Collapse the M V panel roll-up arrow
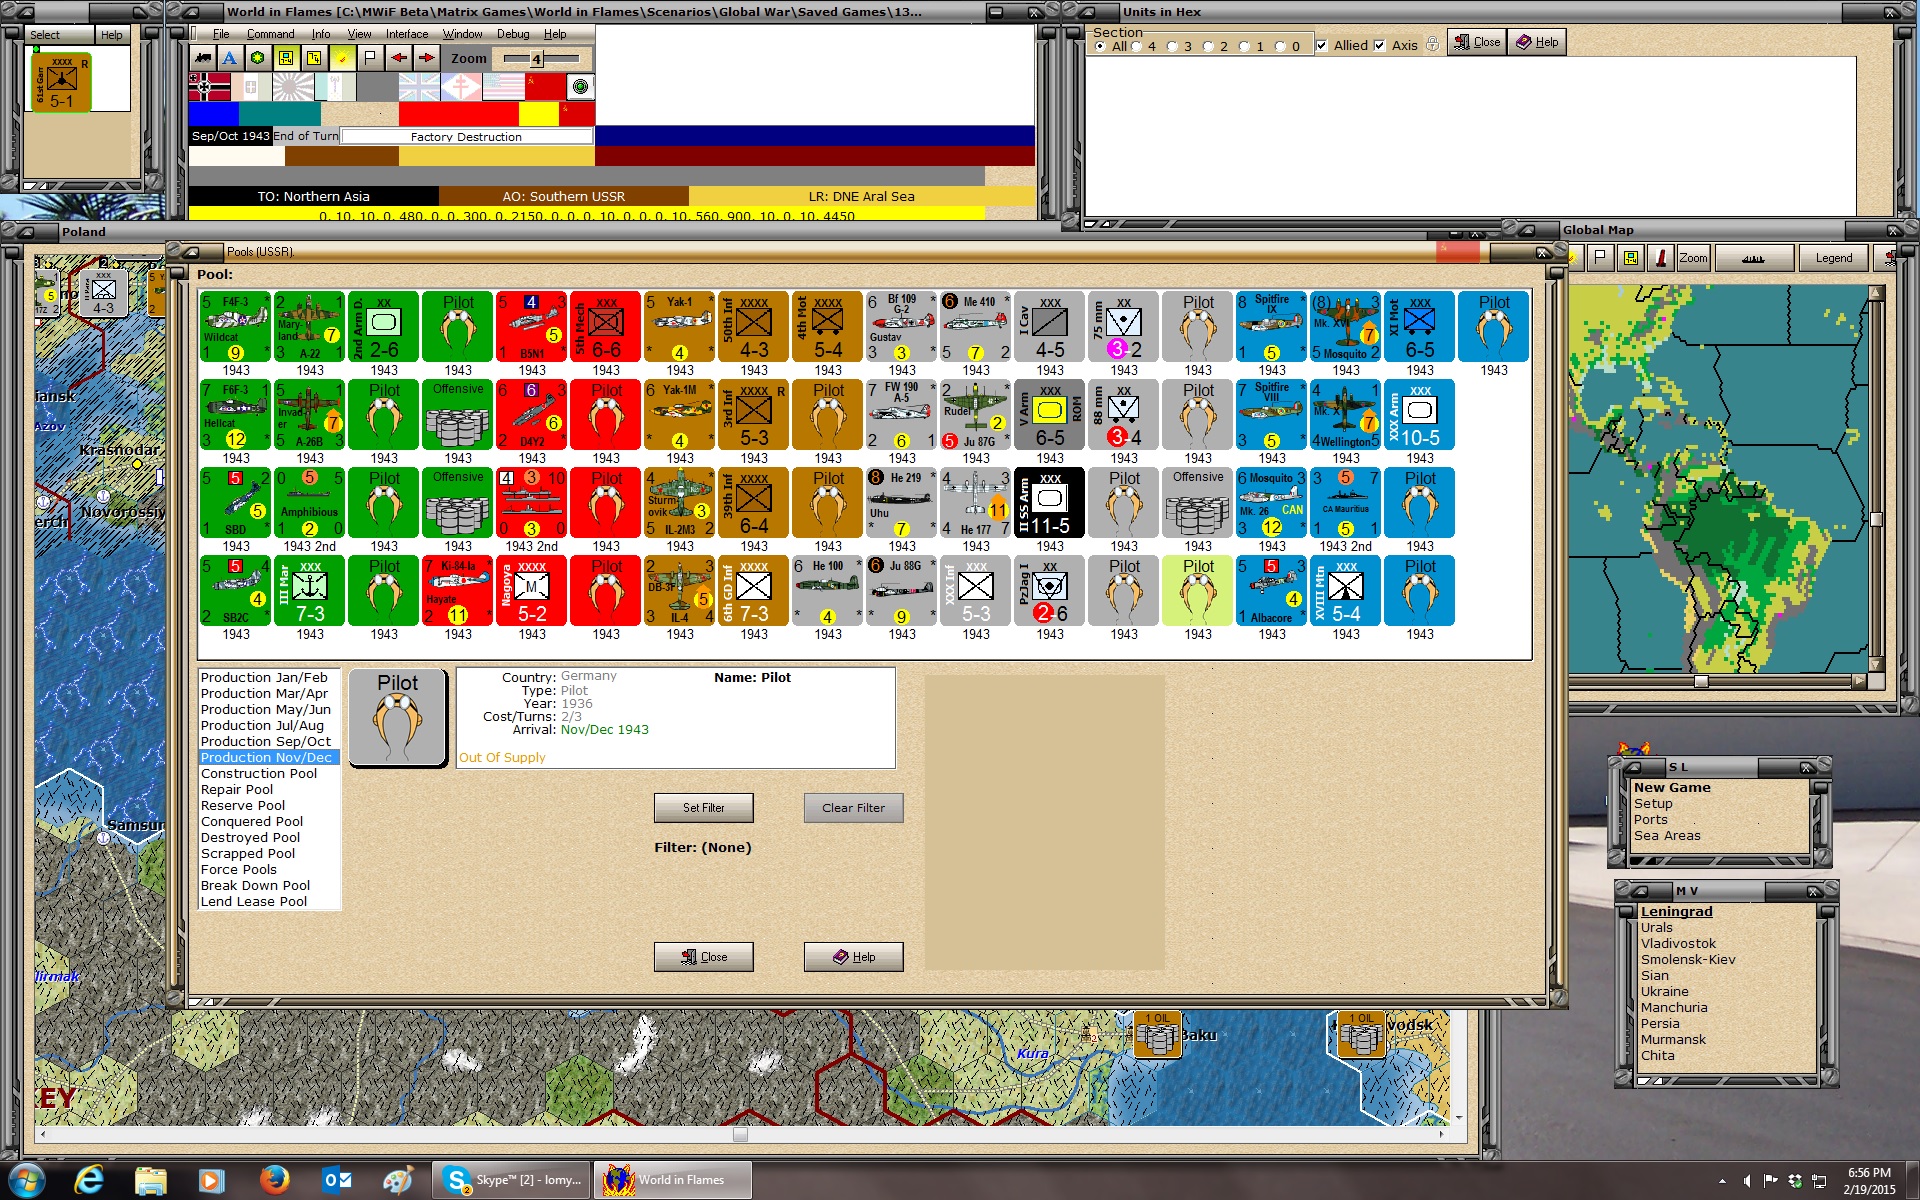Image resolution: width=1920 pixels, height=1200 pixels. click(x=1640, y=890)
